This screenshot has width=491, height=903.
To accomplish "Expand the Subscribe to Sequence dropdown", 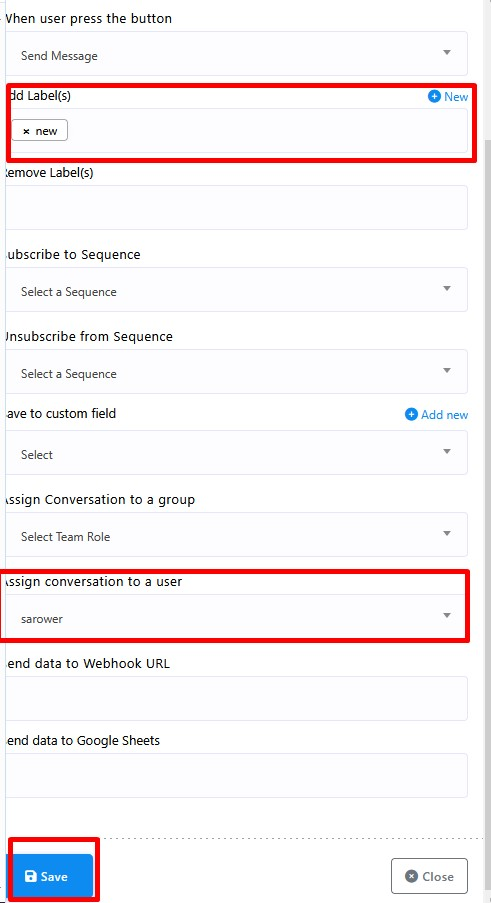I will click(237, 290).
